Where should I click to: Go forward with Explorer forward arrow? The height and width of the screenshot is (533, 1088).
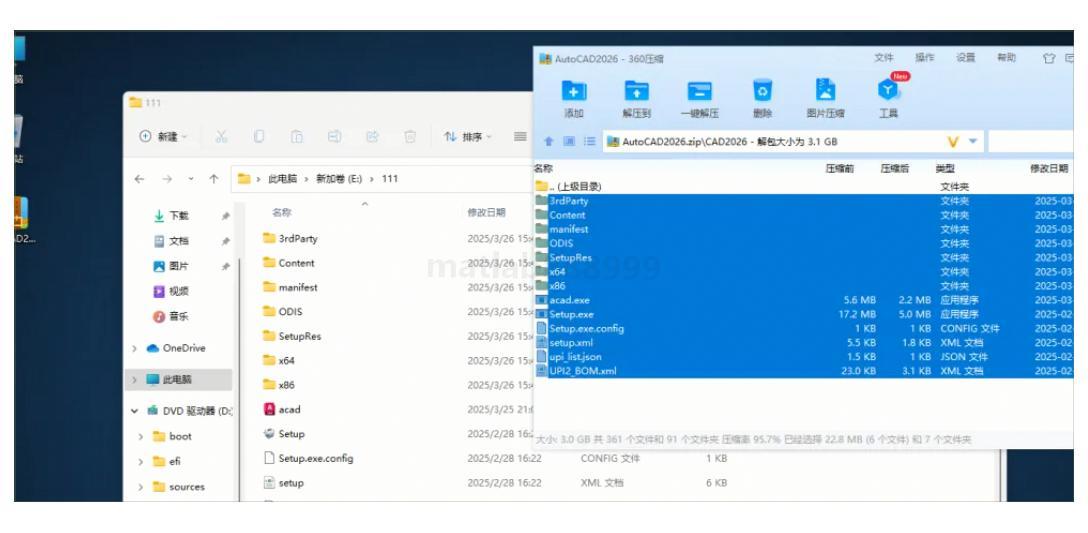(167, 179)
